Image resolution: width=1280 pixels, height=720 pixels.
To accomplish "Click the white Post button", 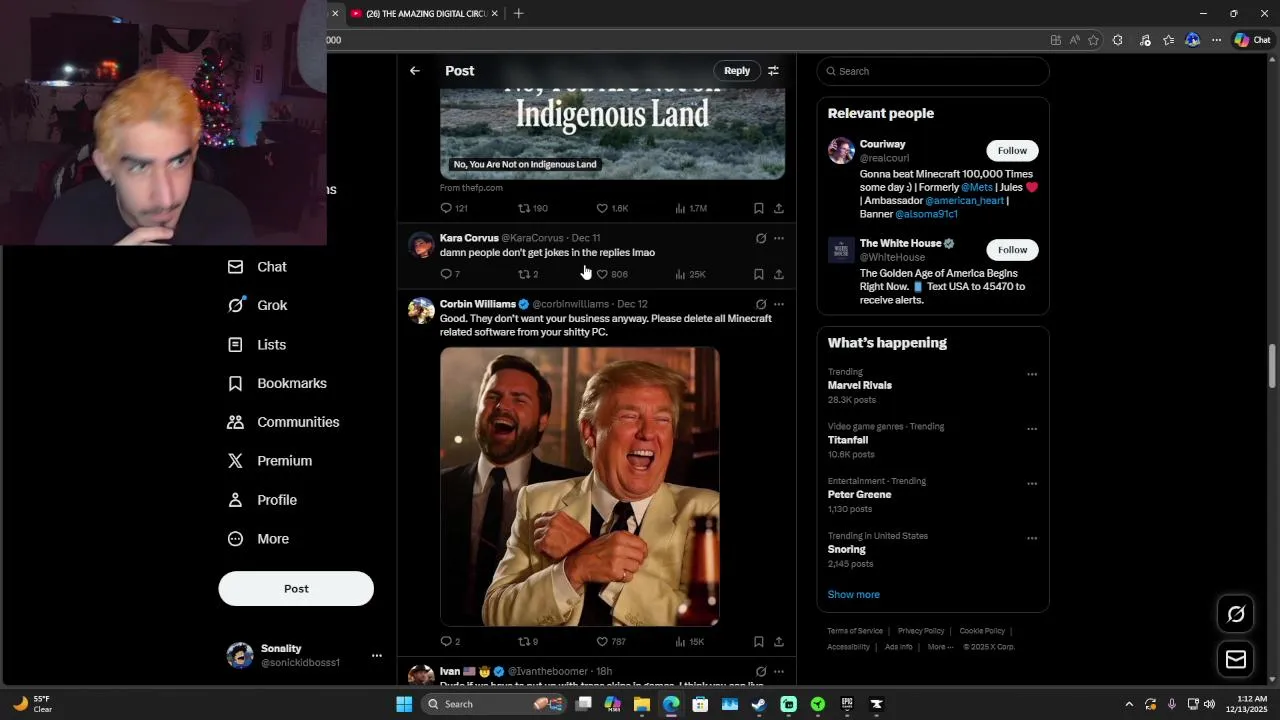I will (296, 589).
